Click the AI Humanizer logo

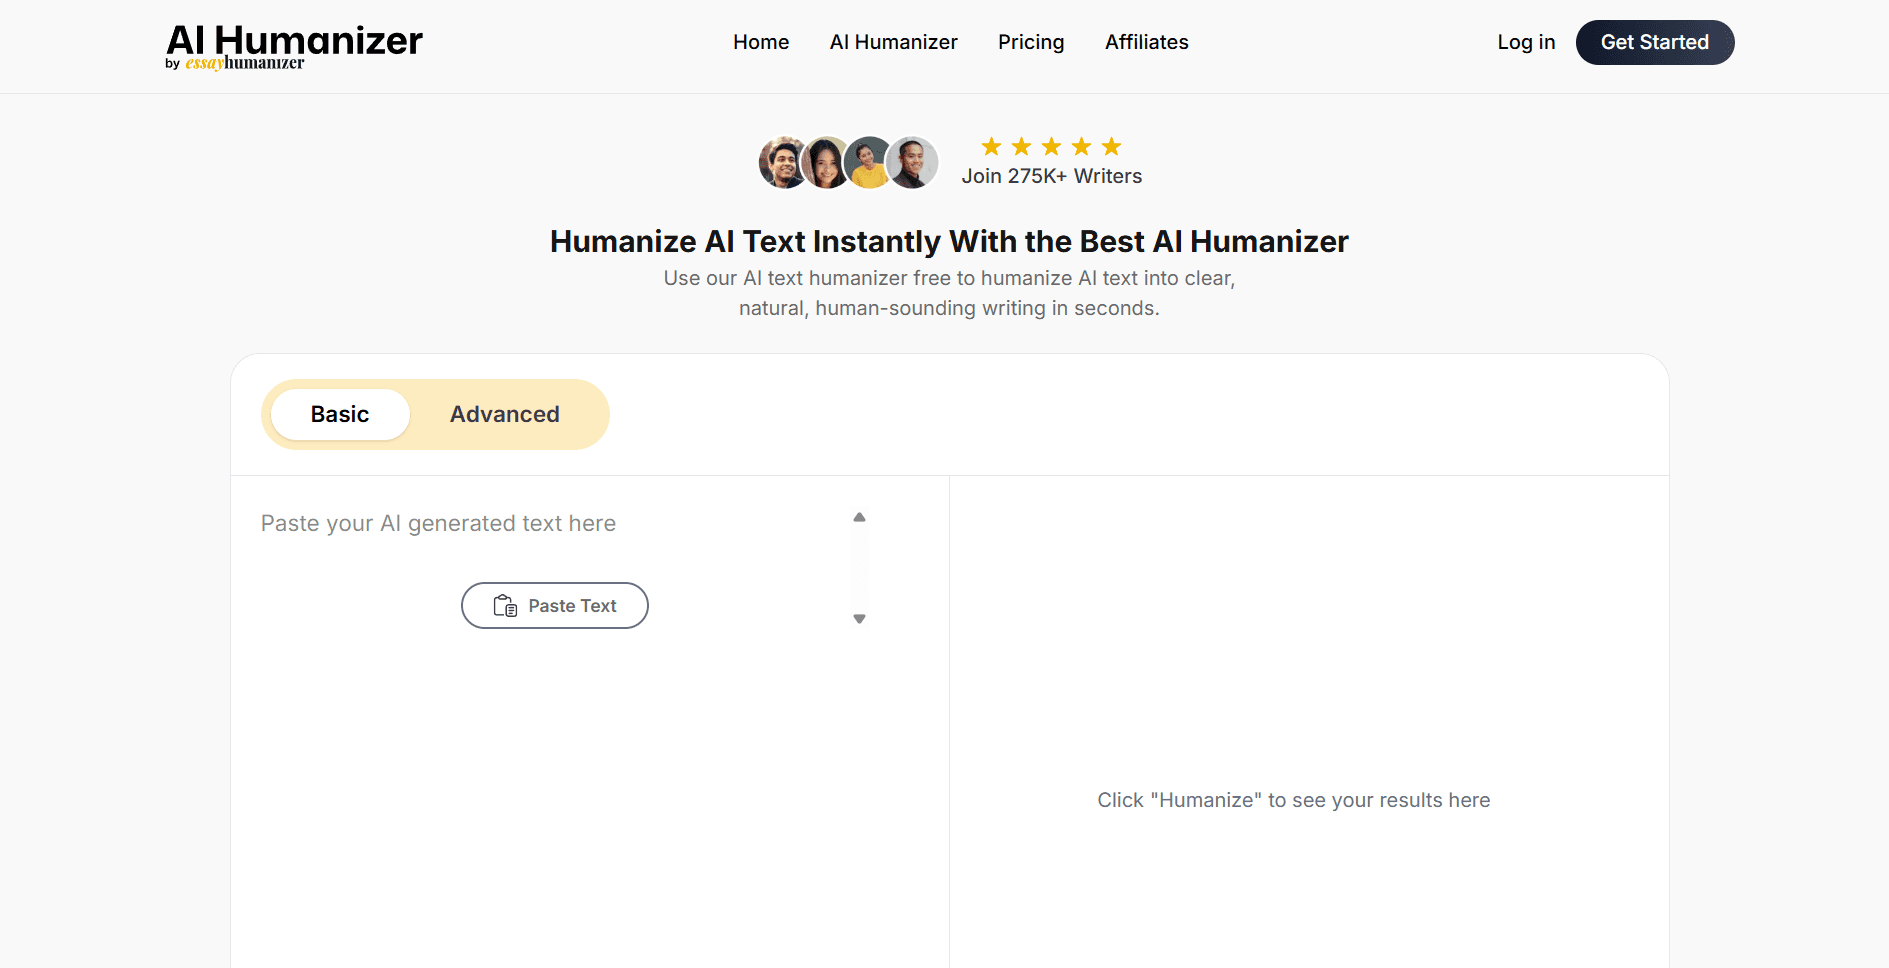click(x=294, y=46)
